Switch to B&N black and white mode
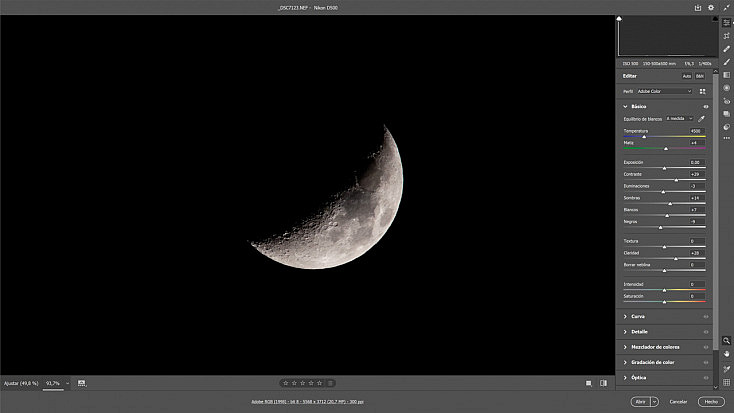 click(699, 76)
